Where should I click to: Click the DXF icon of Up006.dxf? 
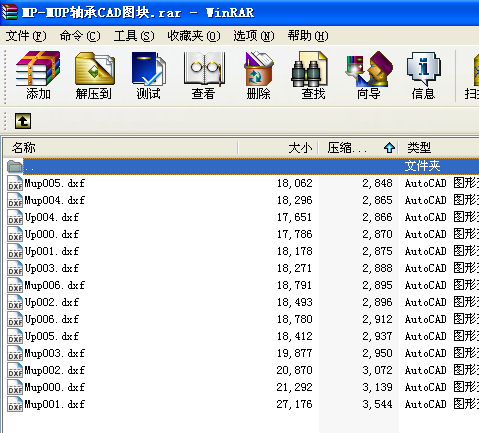point(15,319)
